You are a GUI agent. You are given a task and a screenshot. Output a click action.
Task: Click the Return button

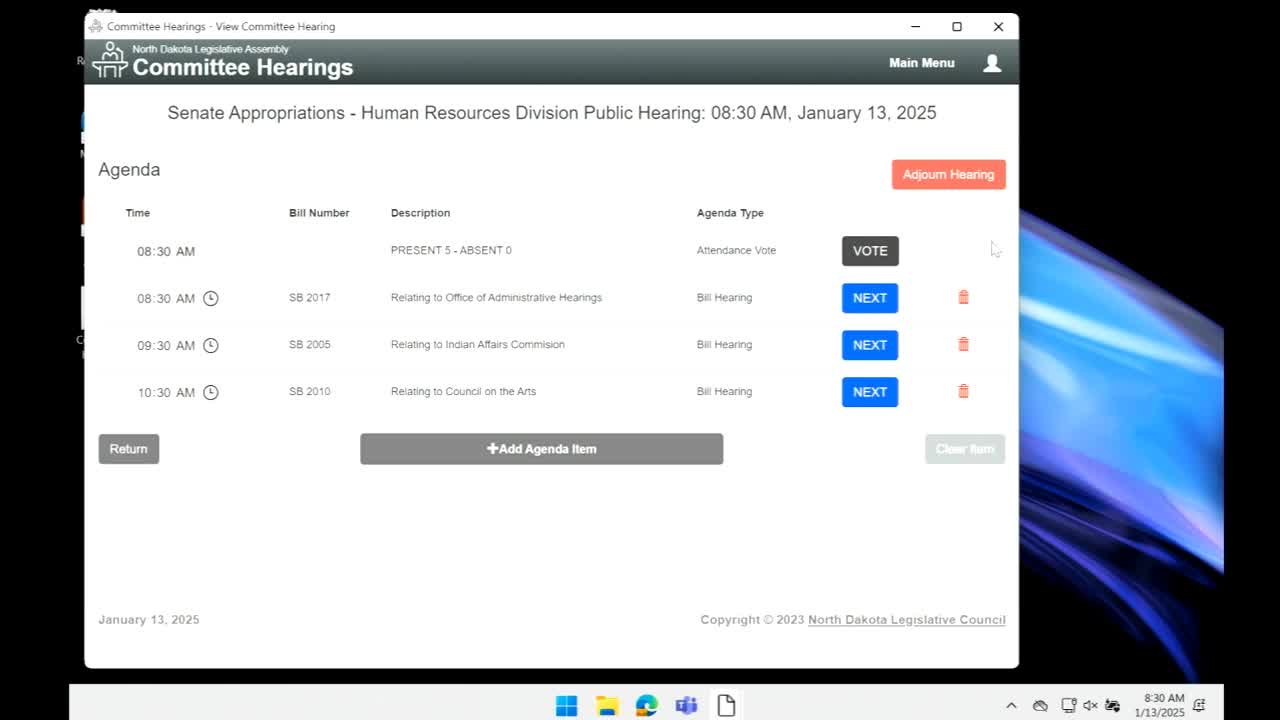tap(128, 449)
